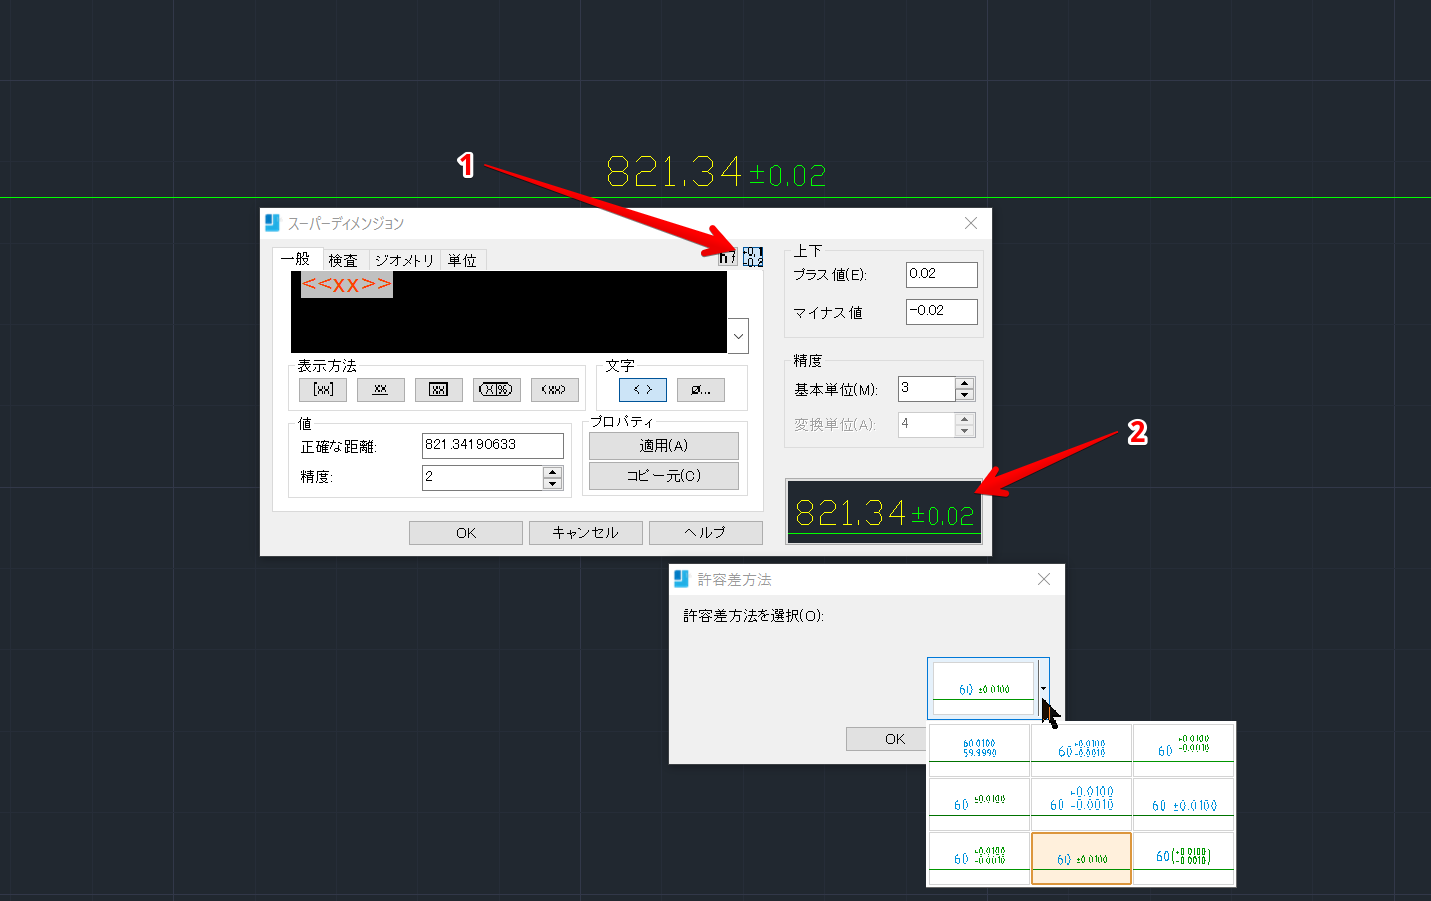Select the 821.34±0.02 dimension in the drawing

click(x=716, y=172)
